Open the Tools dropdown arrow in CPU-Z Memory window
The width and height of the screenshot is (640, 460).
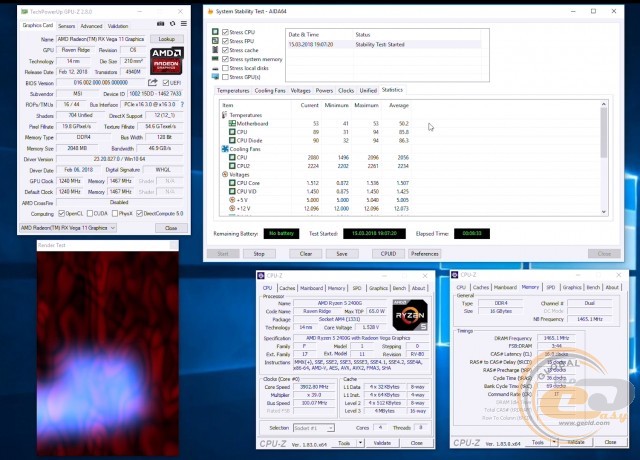pos(554,442)
